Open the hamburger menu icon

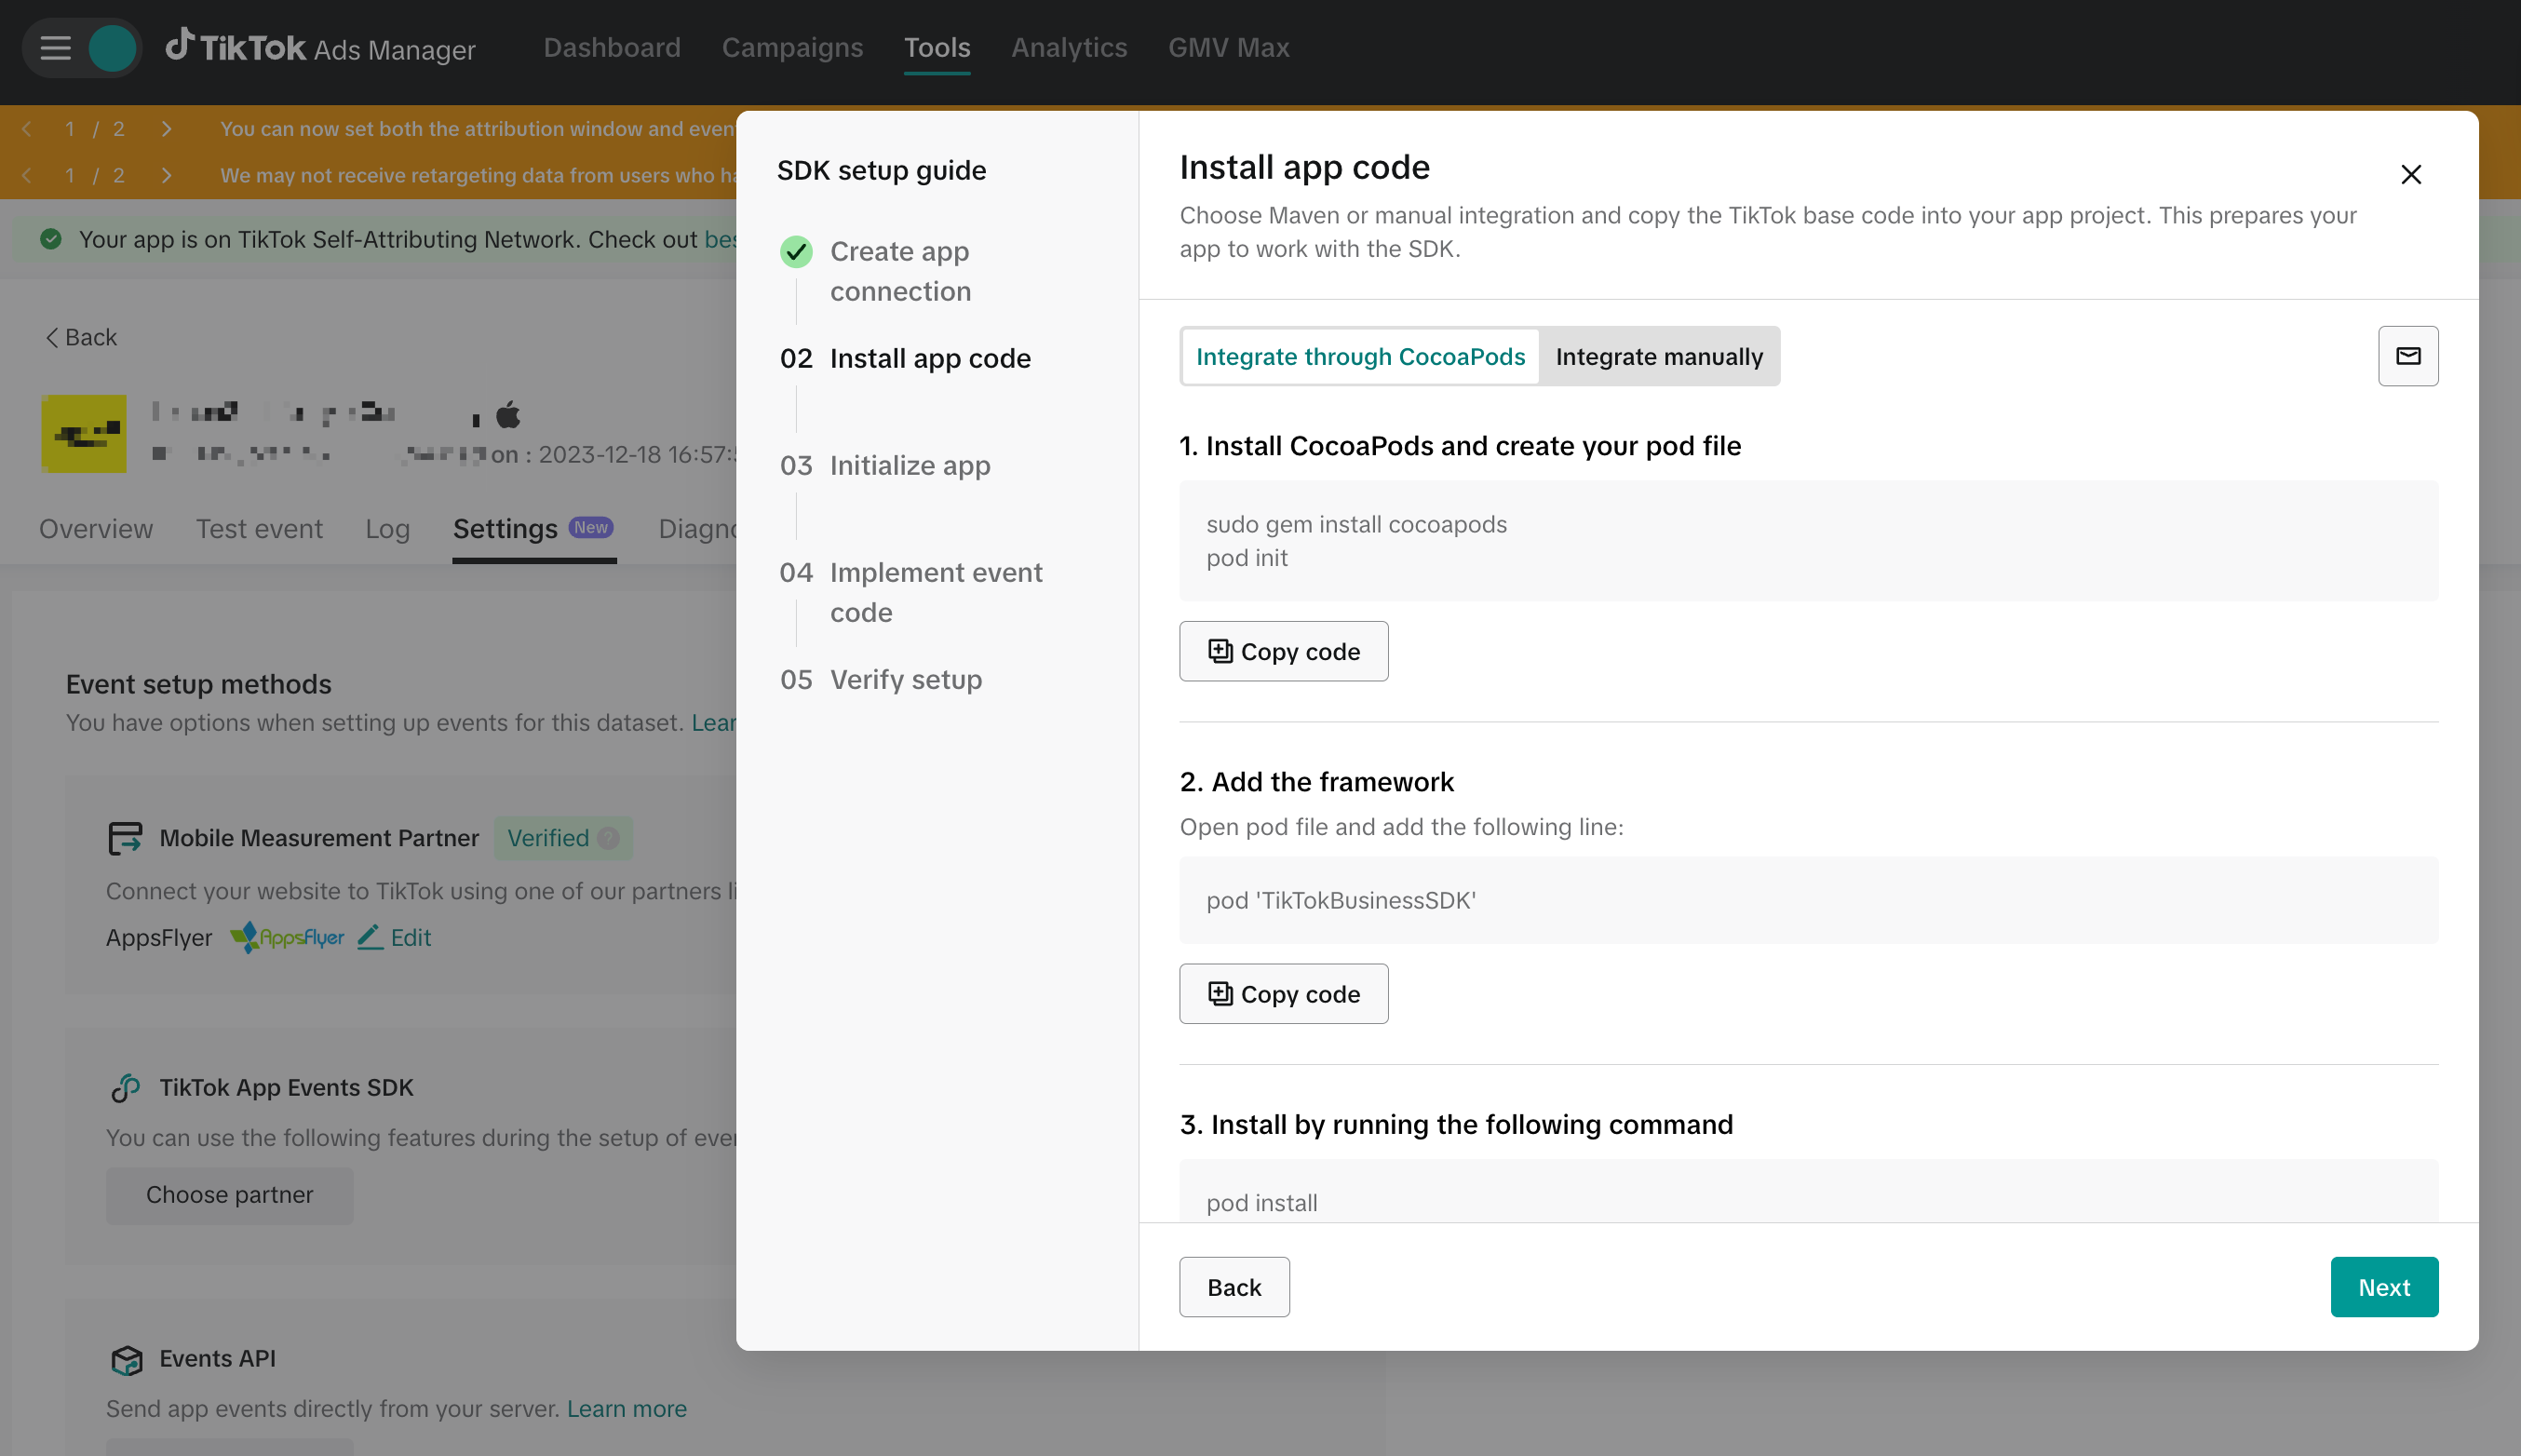click(x=55, y=47)
